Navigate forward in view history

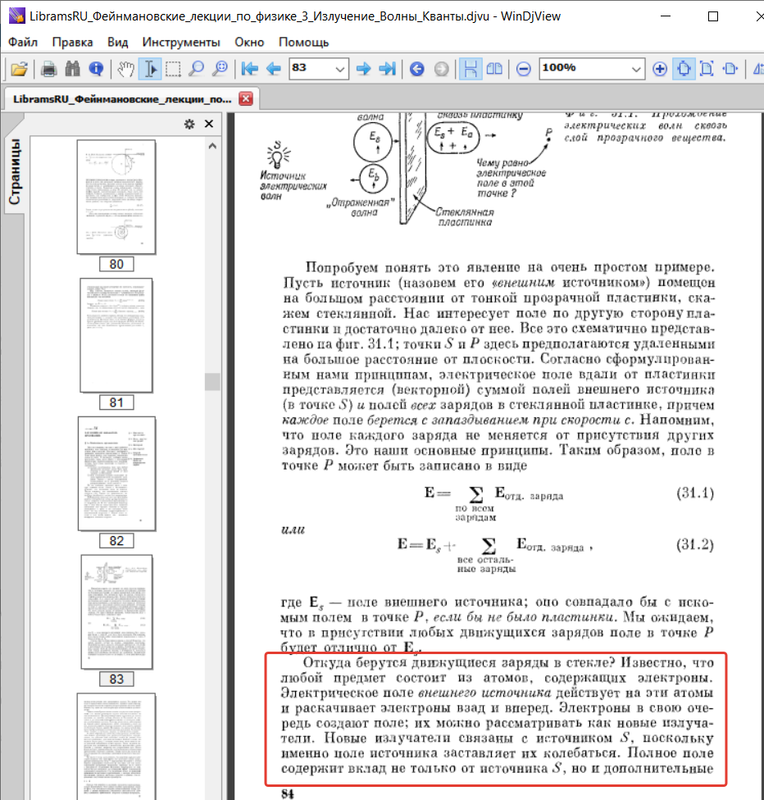coord(441,69)
